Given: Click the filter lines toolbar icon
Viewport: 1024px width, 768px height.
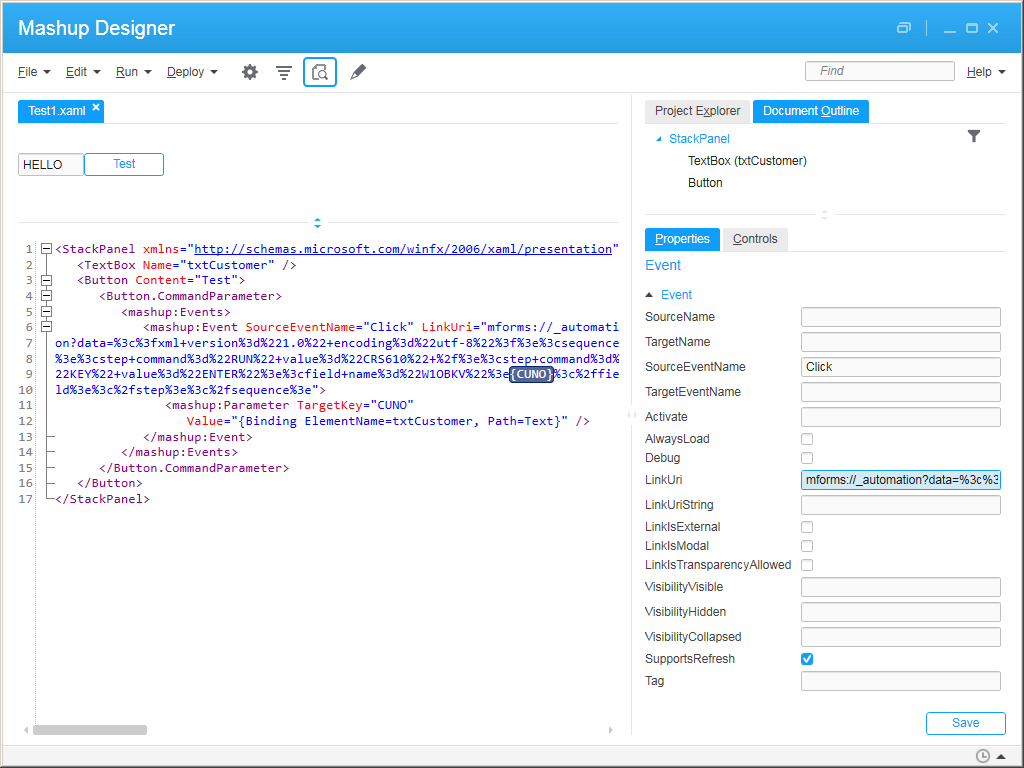Looking at the screenshot, I should point(284,72).
